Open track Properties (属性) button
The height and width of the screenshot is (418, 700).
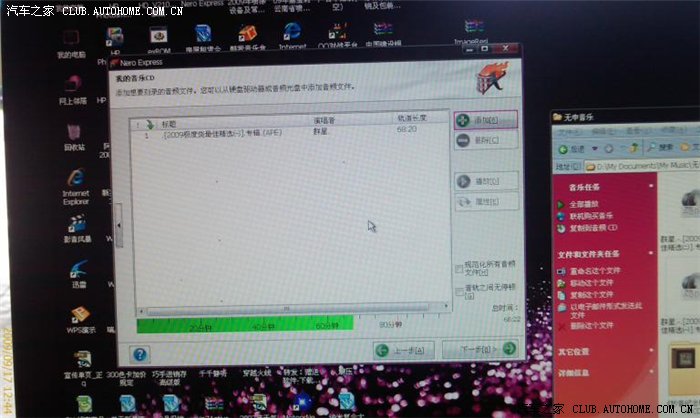[485, 202]
